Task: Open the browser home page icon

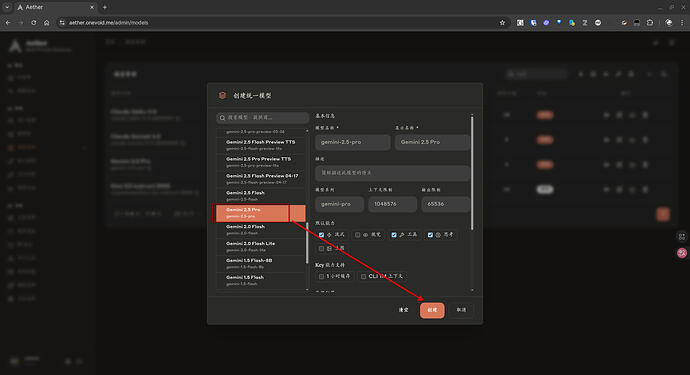Action: (x=46, y=22)
